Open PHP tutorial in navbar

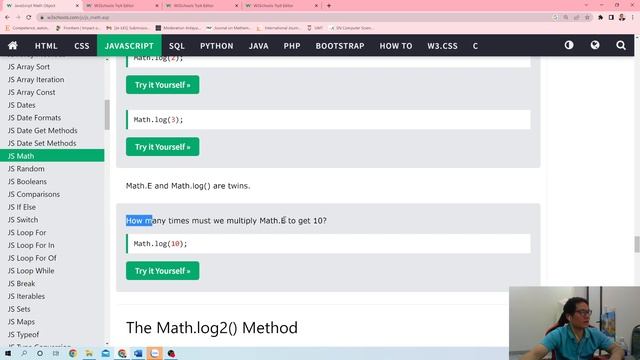coord(292,46)
